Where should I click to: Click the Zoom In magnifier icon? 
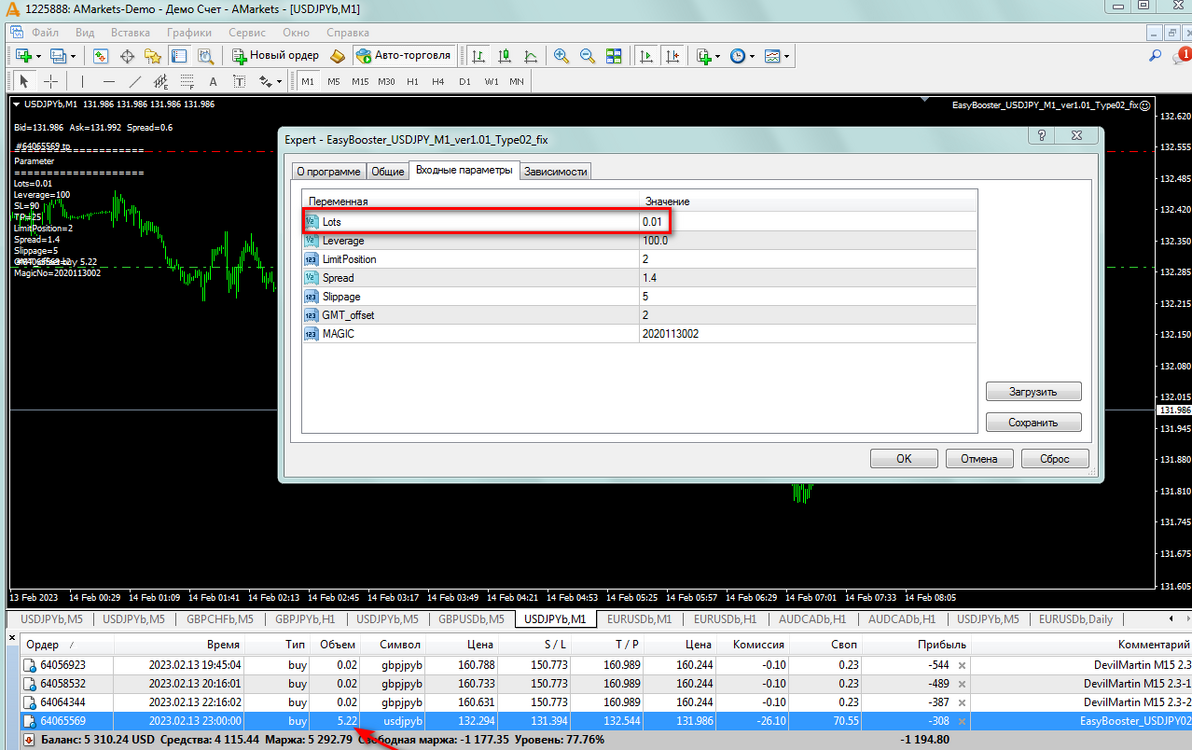click(x=561, y=55)
